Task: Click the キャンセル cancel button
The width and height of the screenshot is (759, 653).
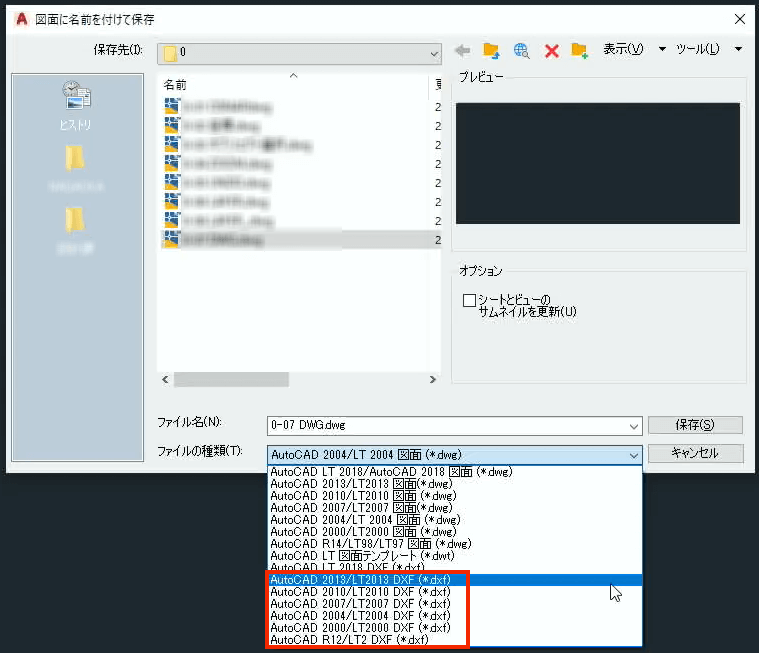Action: click(x=695, y=453)
